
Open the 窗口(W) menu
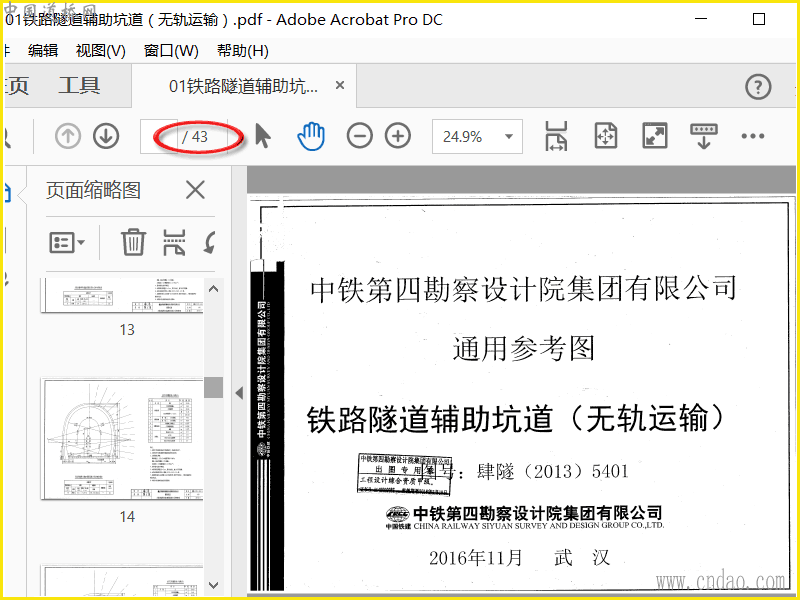click(171, 51)
